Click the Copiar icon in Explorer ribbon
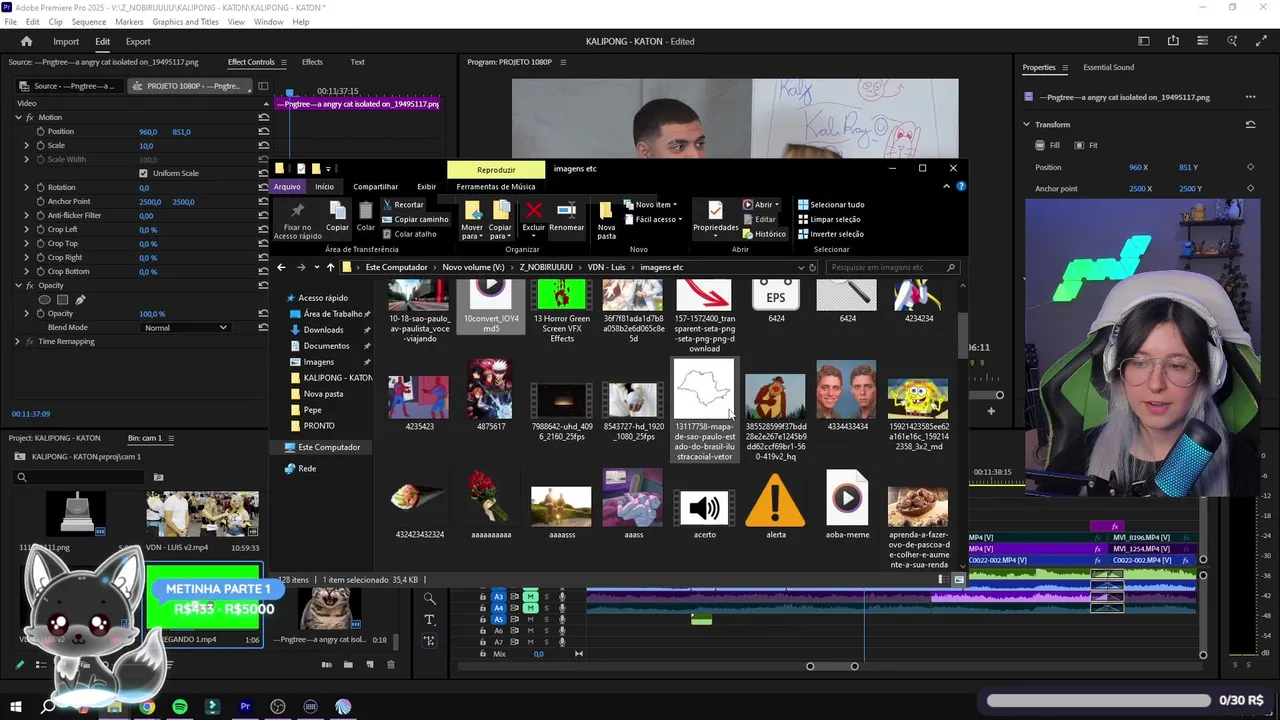The height and width of the screenshot is (720, 1280). [338, 210]
